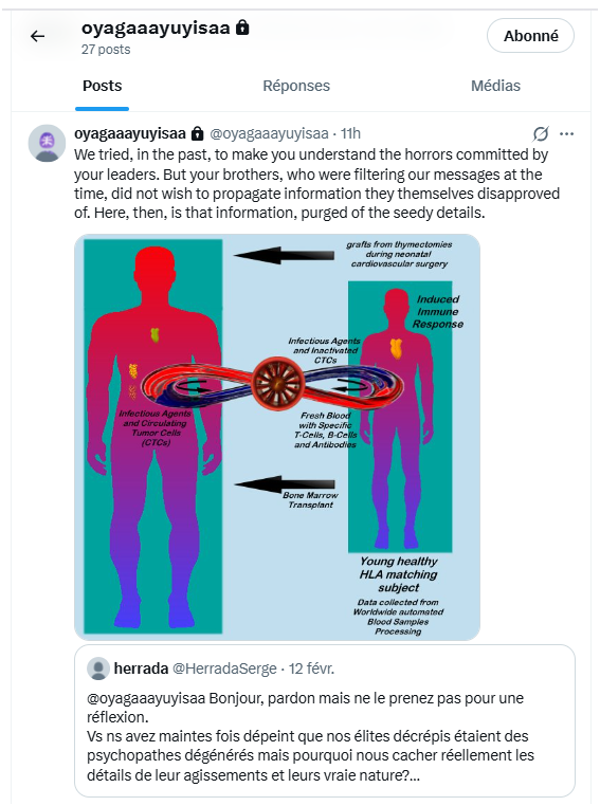Open the @oyagaaayuyisaa handle link

[x=270, y=134]
